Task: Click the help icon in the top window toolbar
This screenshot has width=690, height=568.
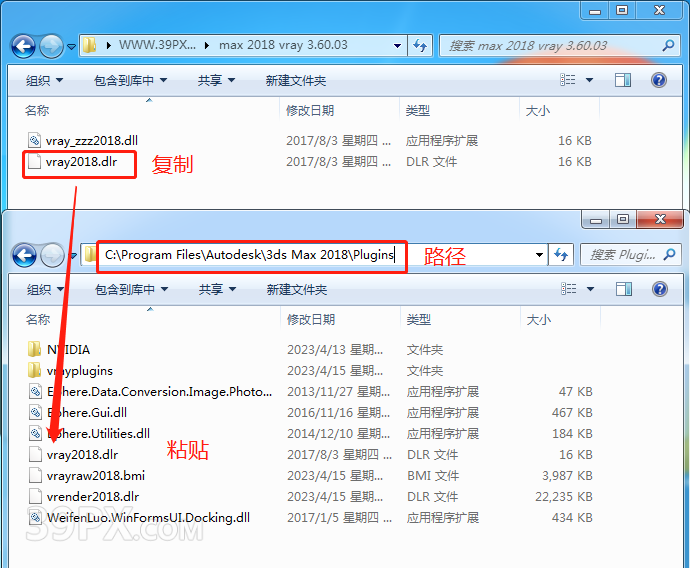Action: (x=659, y=80)
